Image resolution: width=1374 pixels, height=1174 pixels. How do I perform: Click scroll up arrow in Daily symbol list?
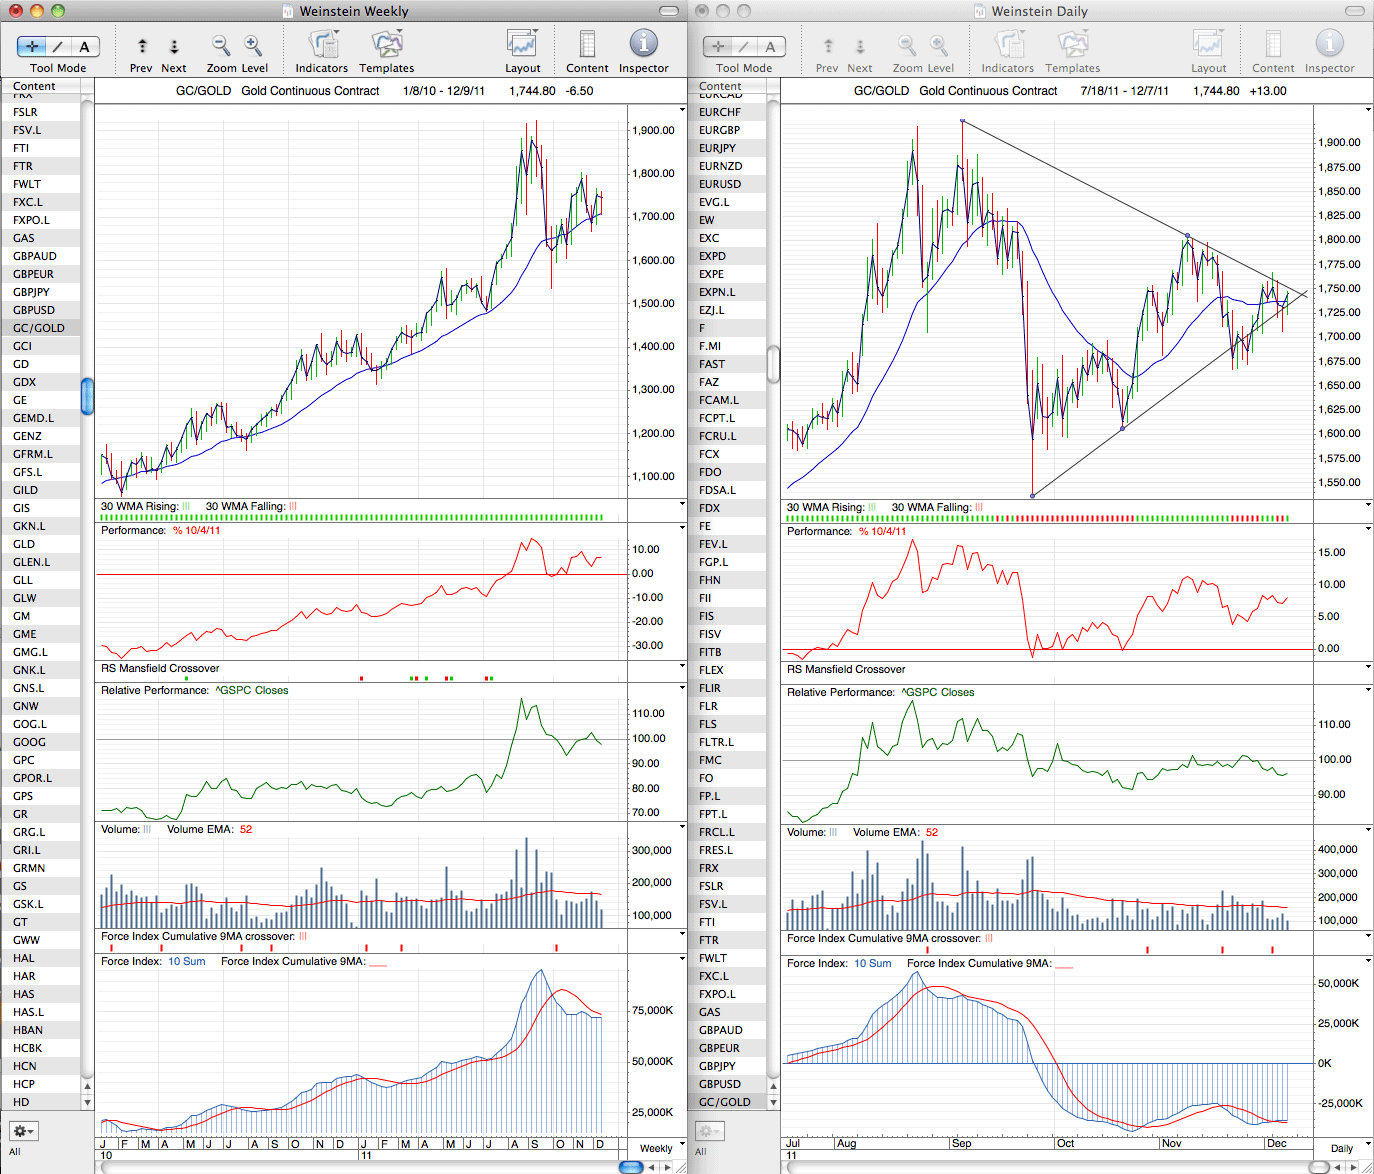773,1086
